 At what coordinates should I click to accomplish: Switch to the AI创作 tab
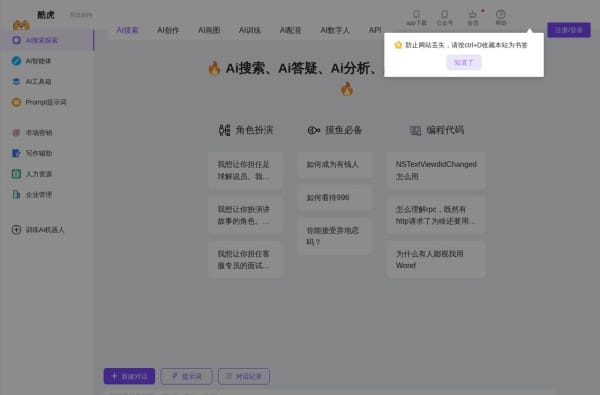[x=168, y=30]
